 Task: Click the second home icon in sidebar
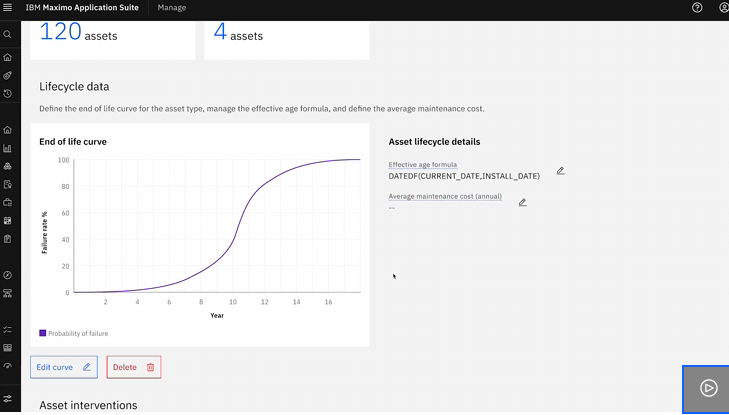7,130
